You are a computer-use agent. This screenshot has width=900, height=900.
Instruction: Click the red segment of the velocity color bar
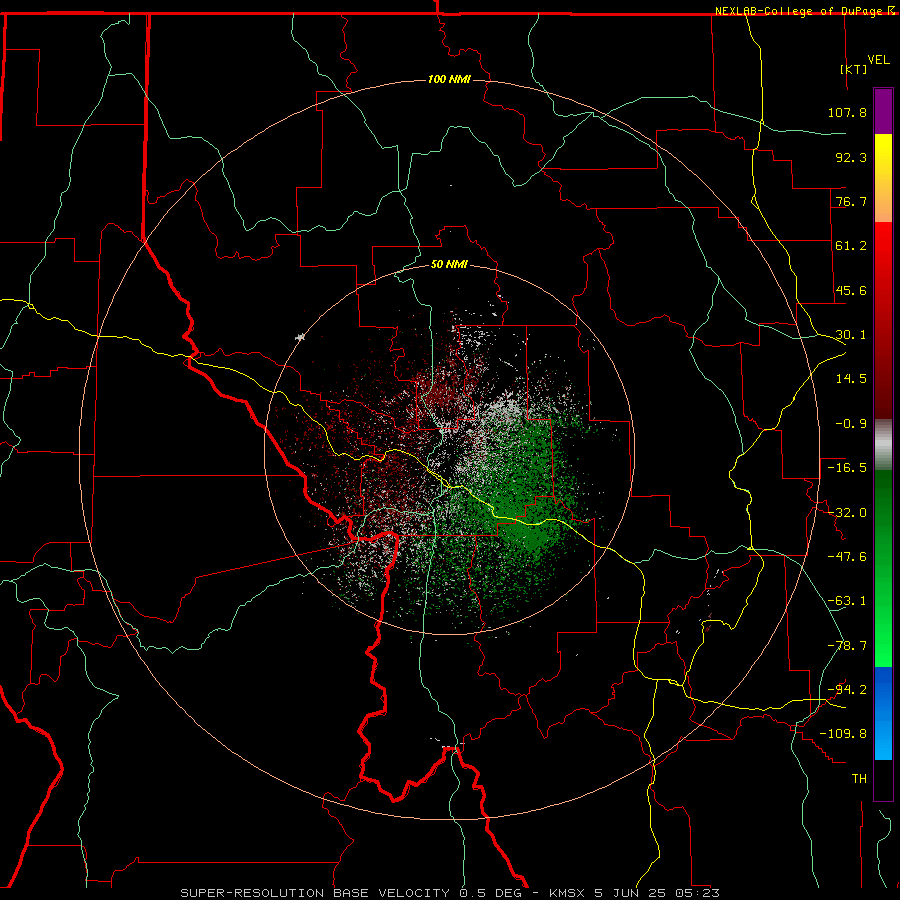pos(883,320)
